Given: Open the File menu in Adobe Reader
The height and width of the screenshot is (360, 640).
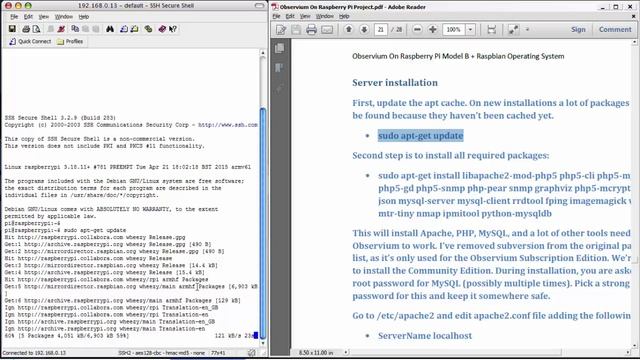Looking at the screenshot, I should coord(276,16).
